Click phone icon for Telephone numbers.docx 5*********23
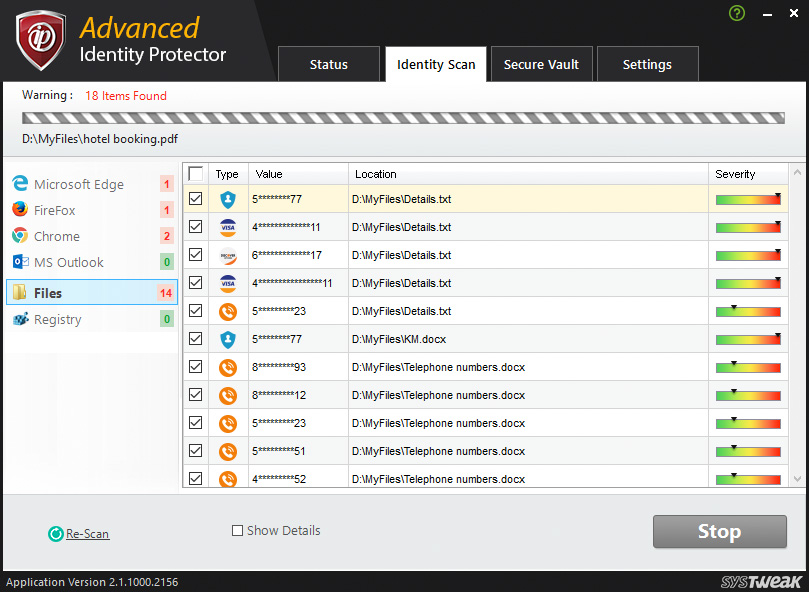The height and width of the screenshot is (592, 809). coord(228,423)
